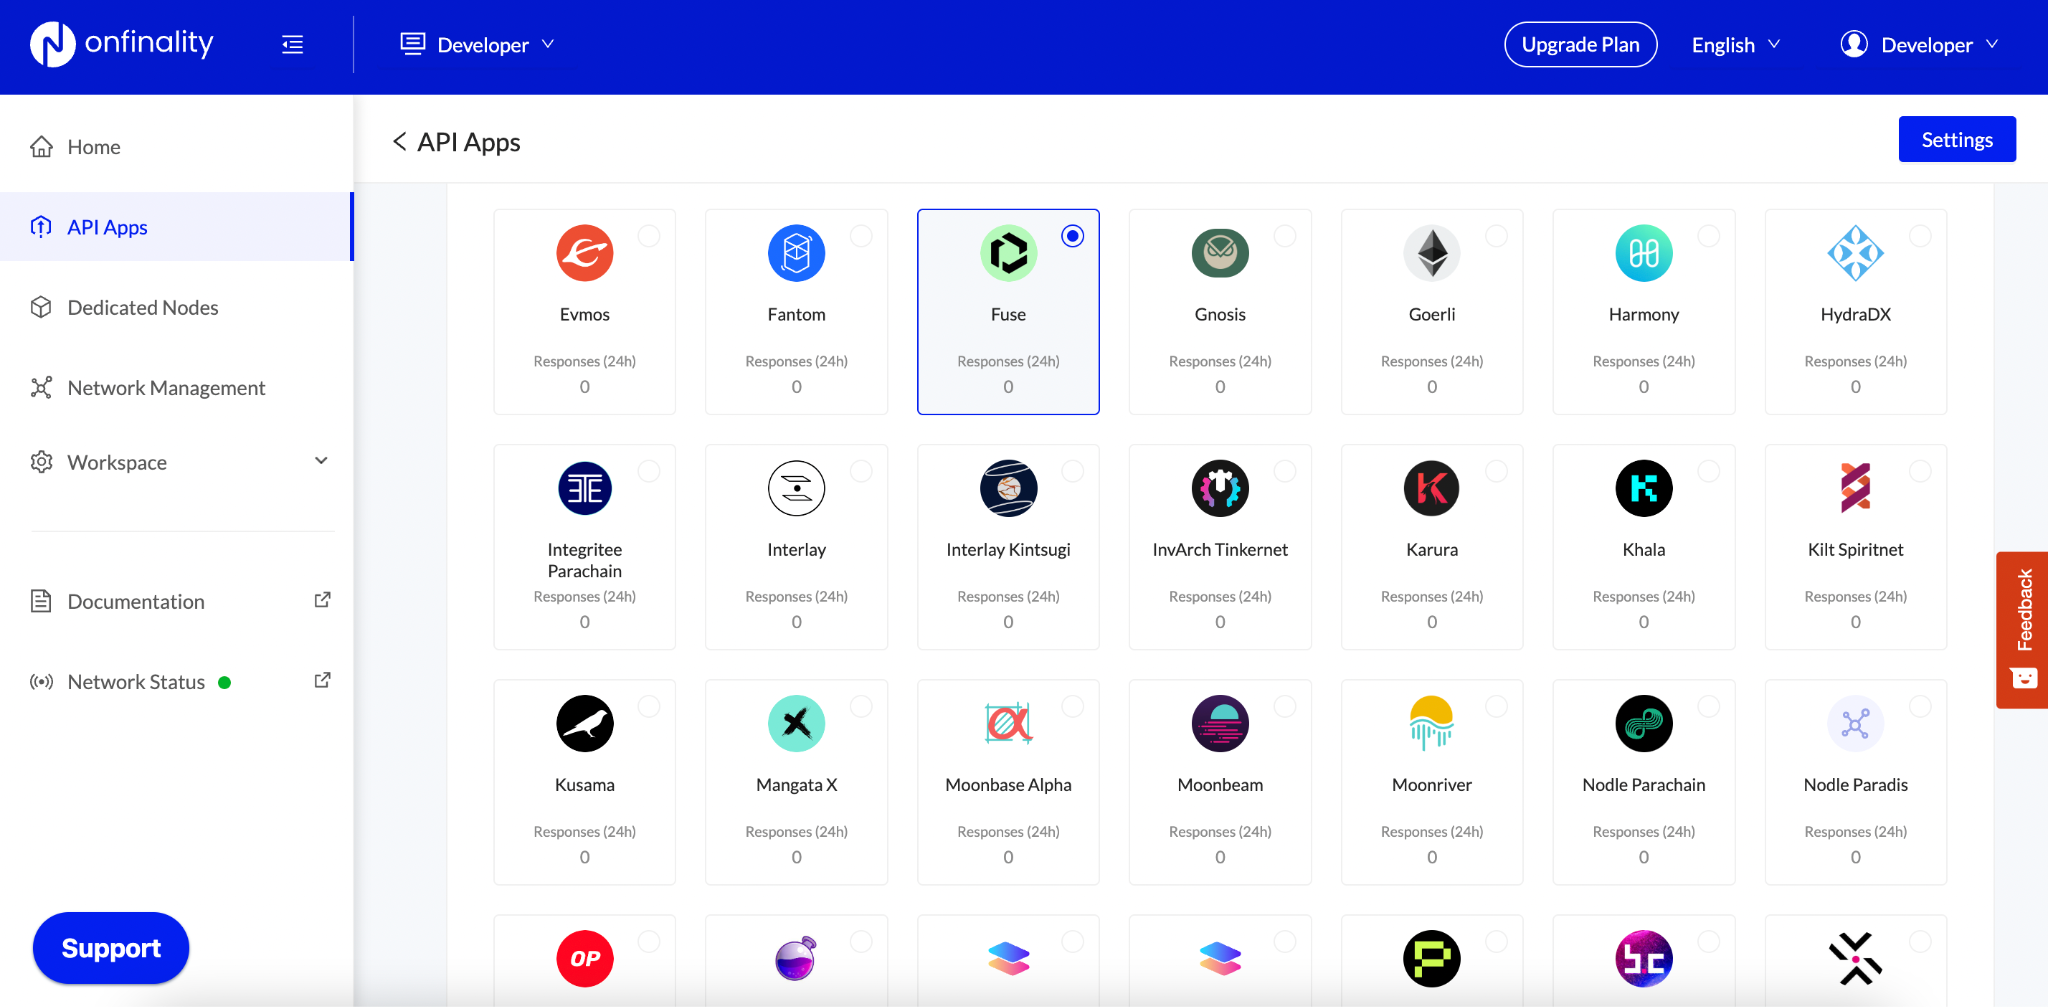Click the Nodle Paradis logo
The image size is (2048, 1007).
[1856, 723]
